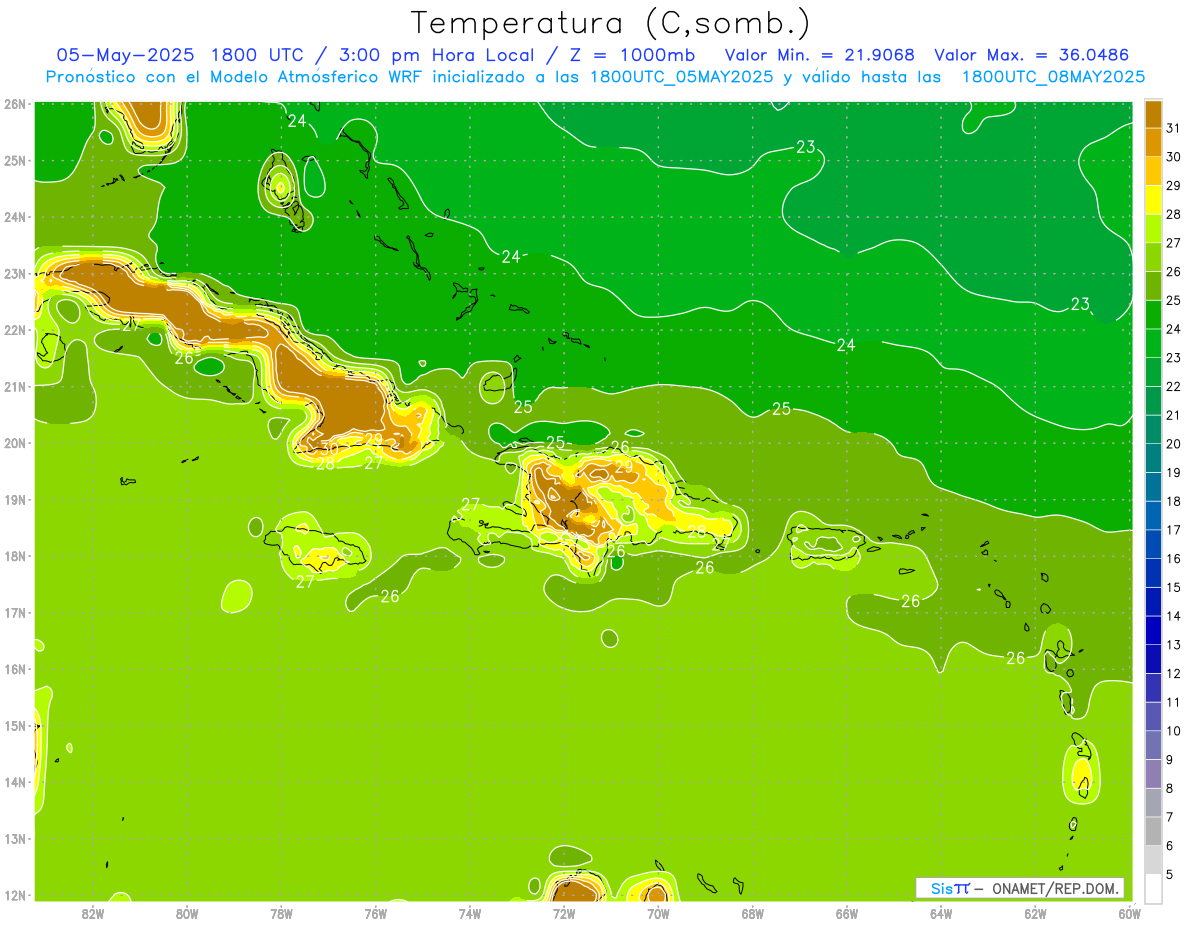Click the colorbar band between 25 and 26
Viewport: 1200px width, 927px height.
tap(1153, 286)
